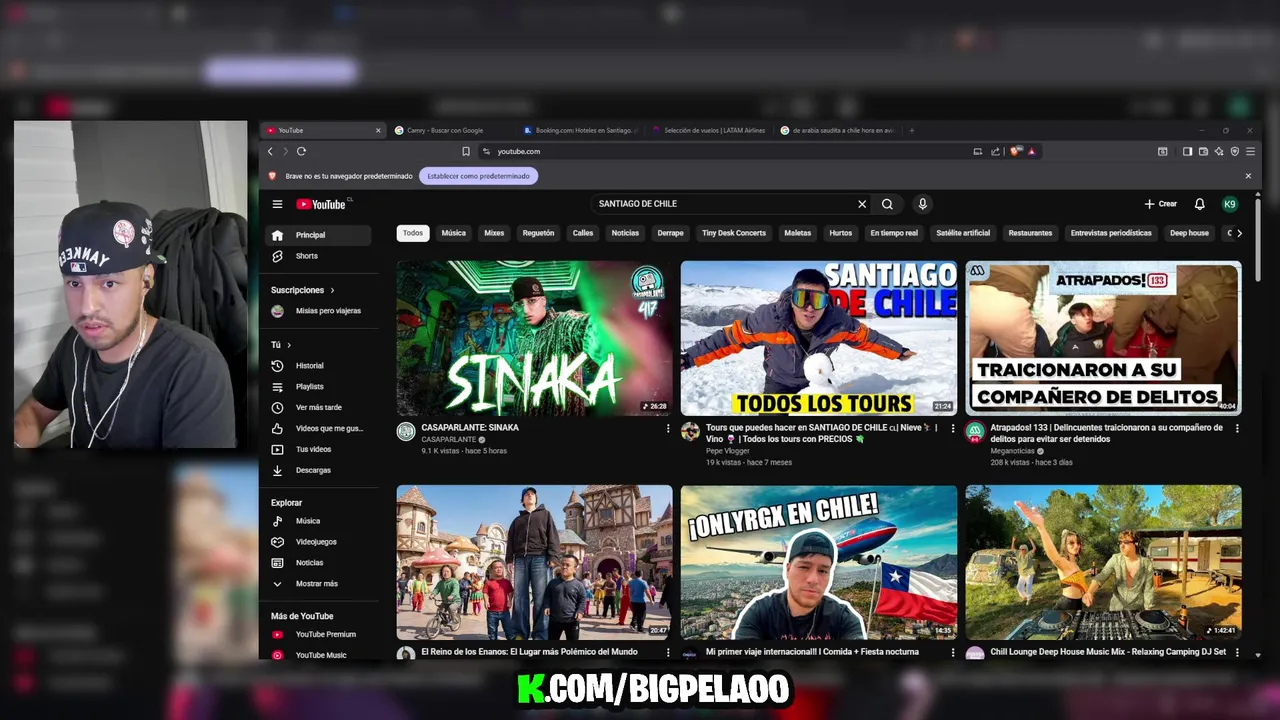
Task: Switch to Camry Google search tab
Action: point(452,130)
